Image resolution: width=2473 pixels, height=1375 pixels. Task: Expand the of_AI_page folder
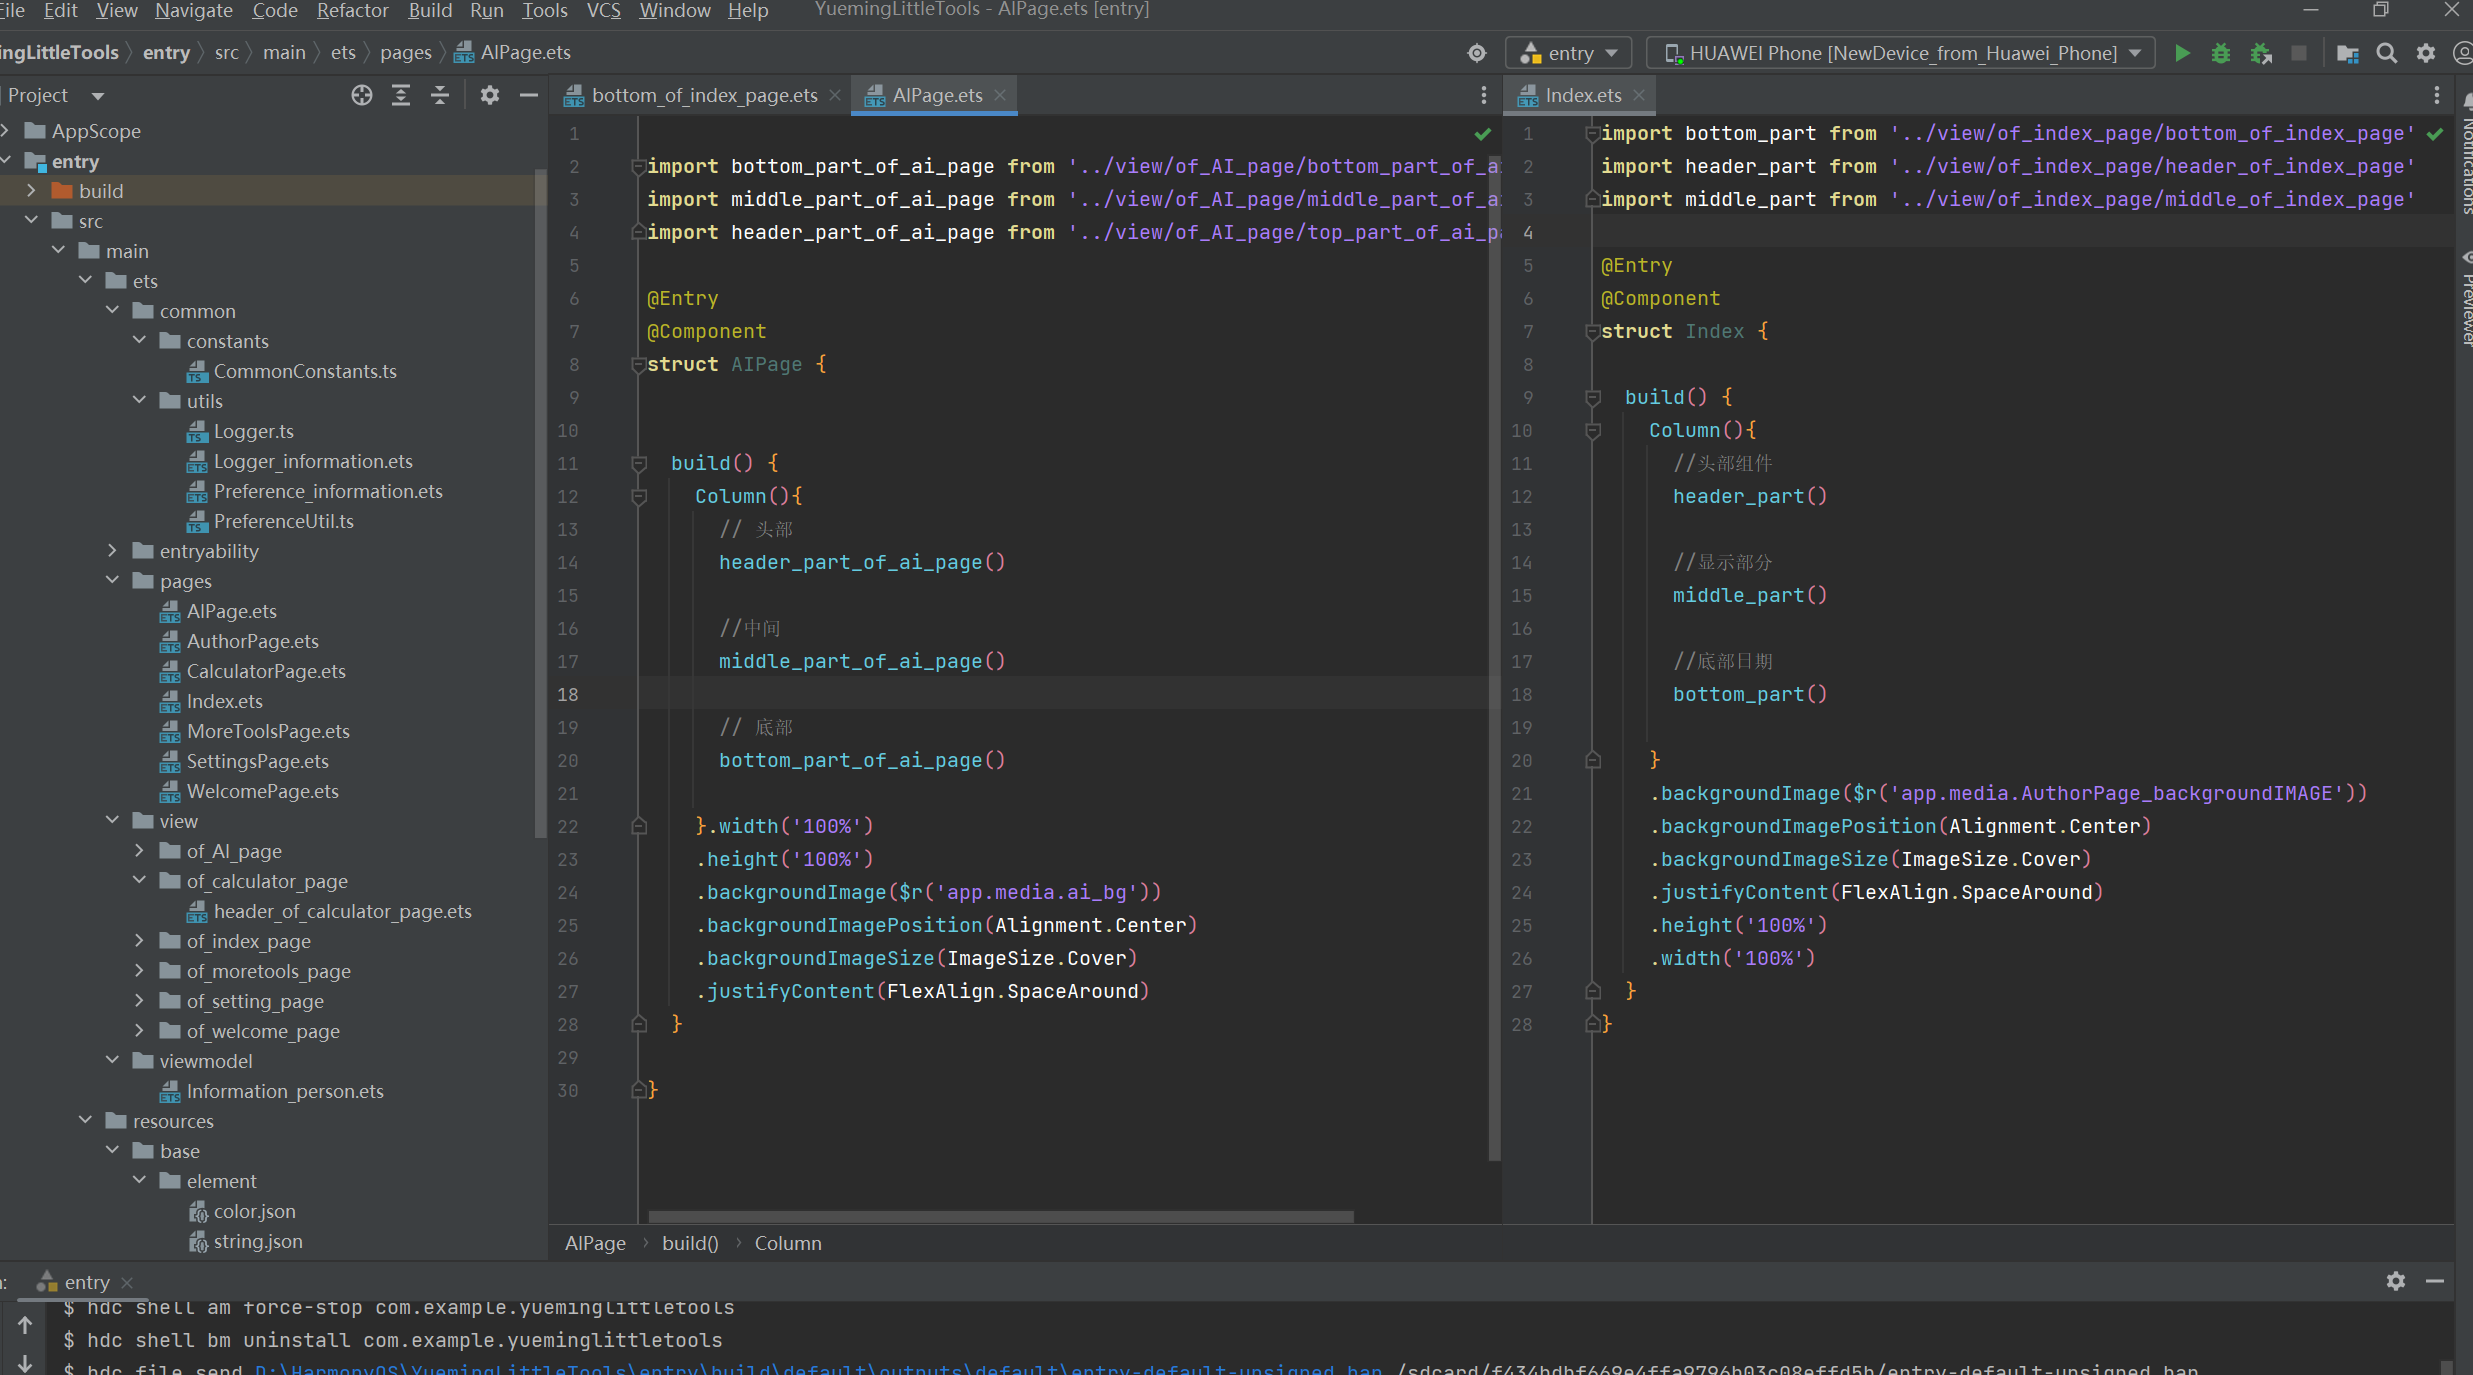(x=139, y=850)
